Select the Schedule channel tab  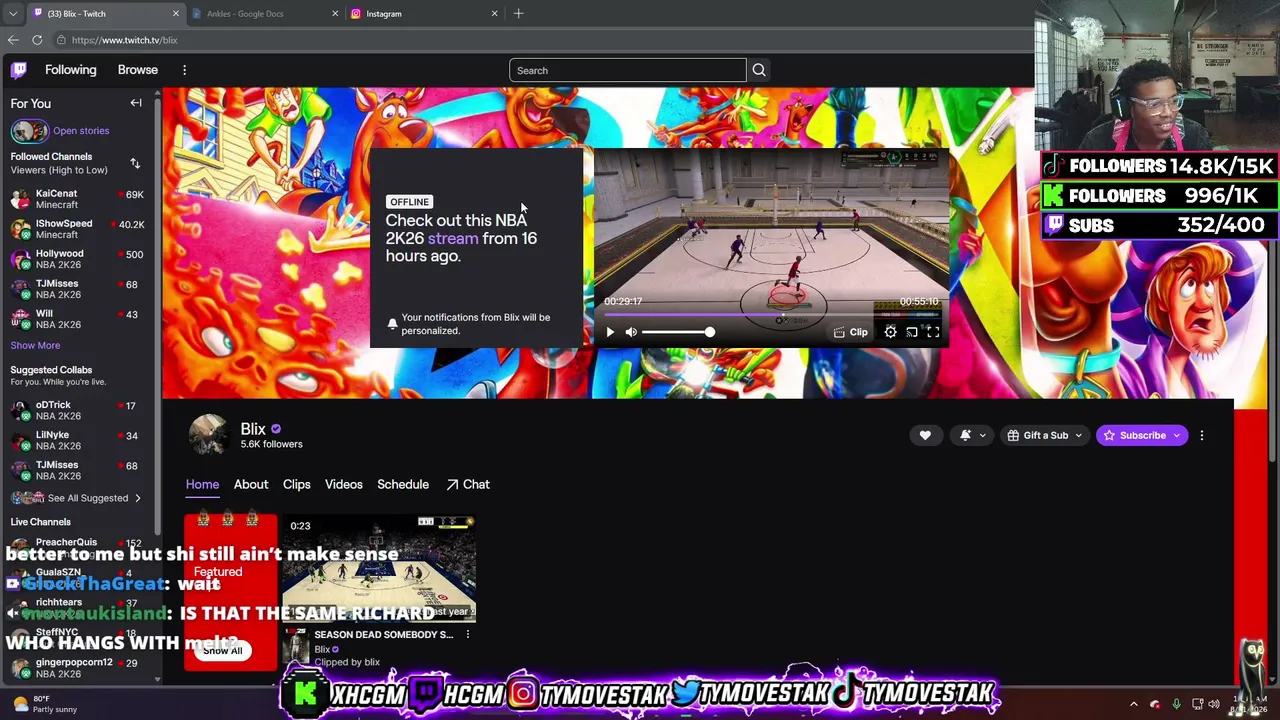(x=403, y=484)
